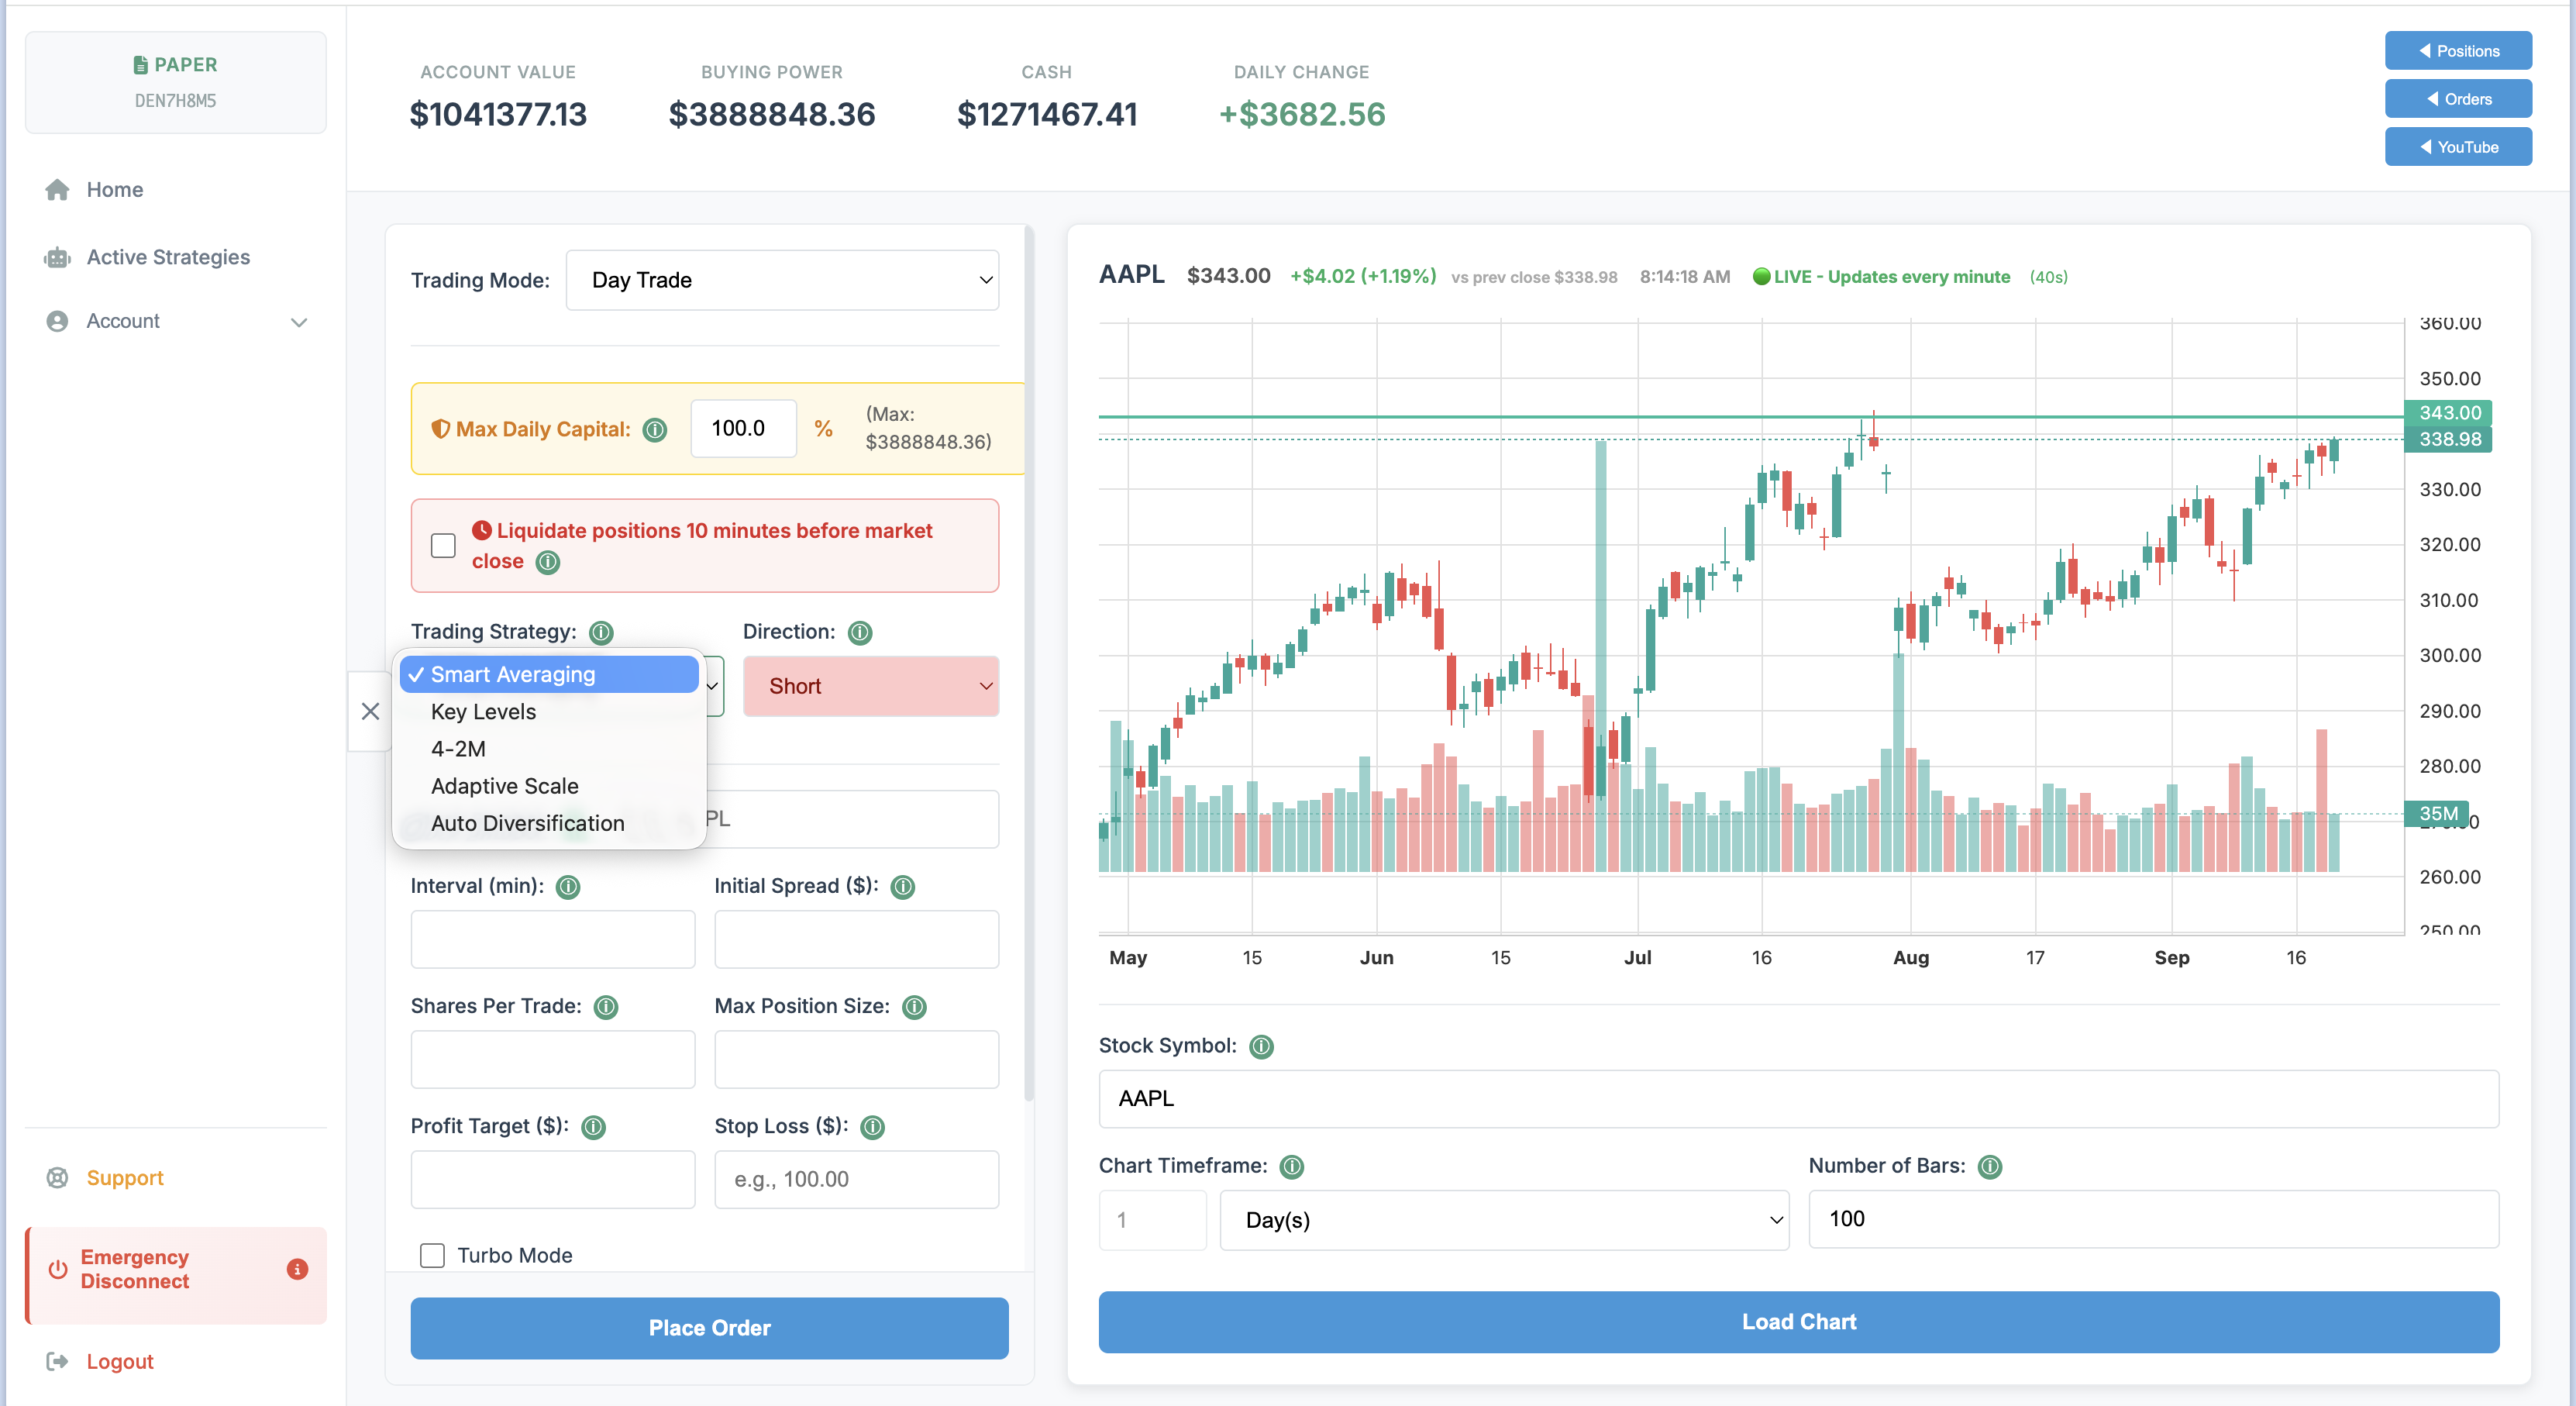Click info icon next to Direction label
2576x1406 pixels.
pos(860,632)
